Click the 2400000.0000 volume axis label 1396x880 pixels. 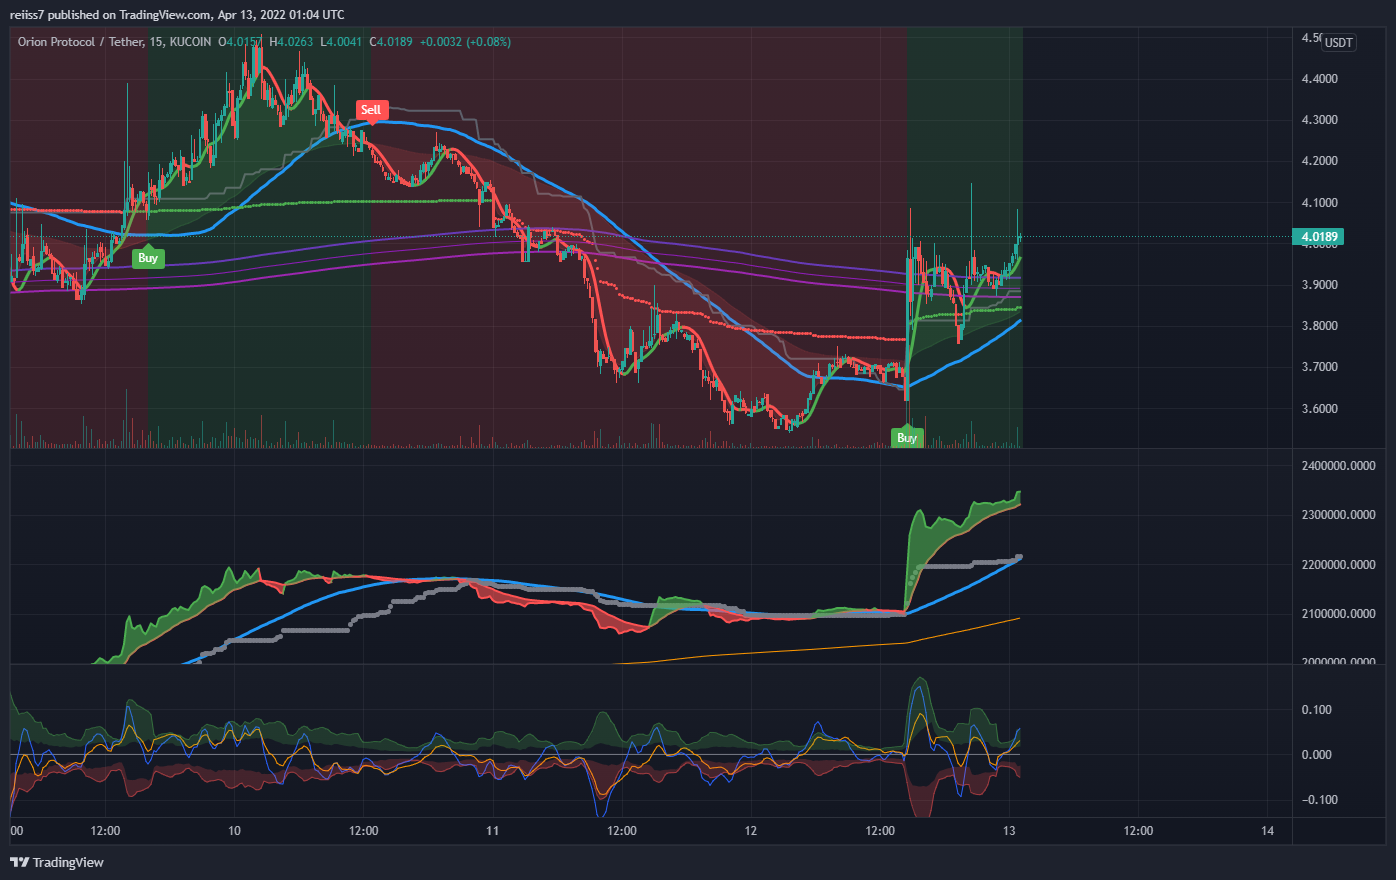[x=1338, y=466]
